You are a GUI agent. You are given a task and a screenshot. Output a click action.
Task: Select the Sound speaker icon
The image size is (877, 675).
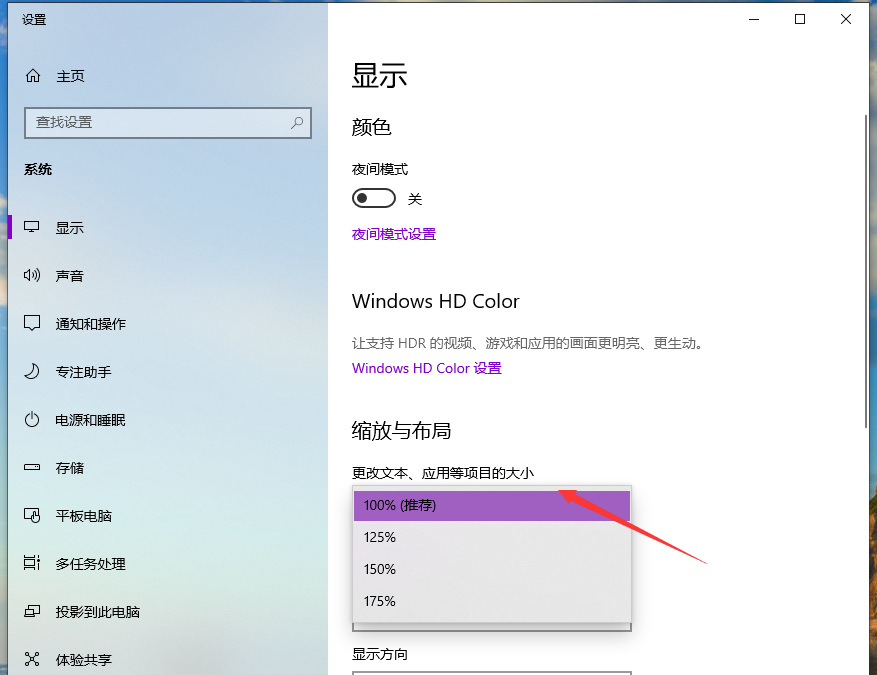(33, 276)
